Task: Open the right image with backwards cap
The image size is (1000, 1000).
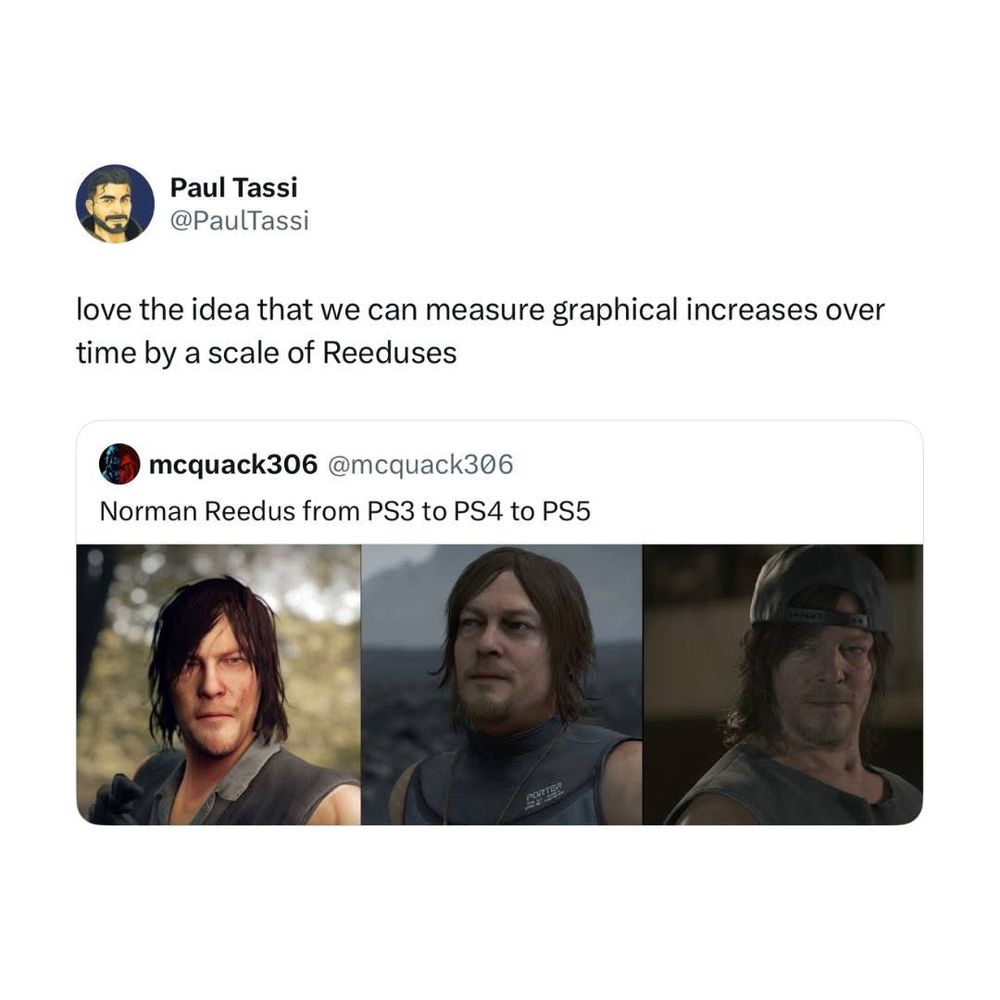Action: 783,684
